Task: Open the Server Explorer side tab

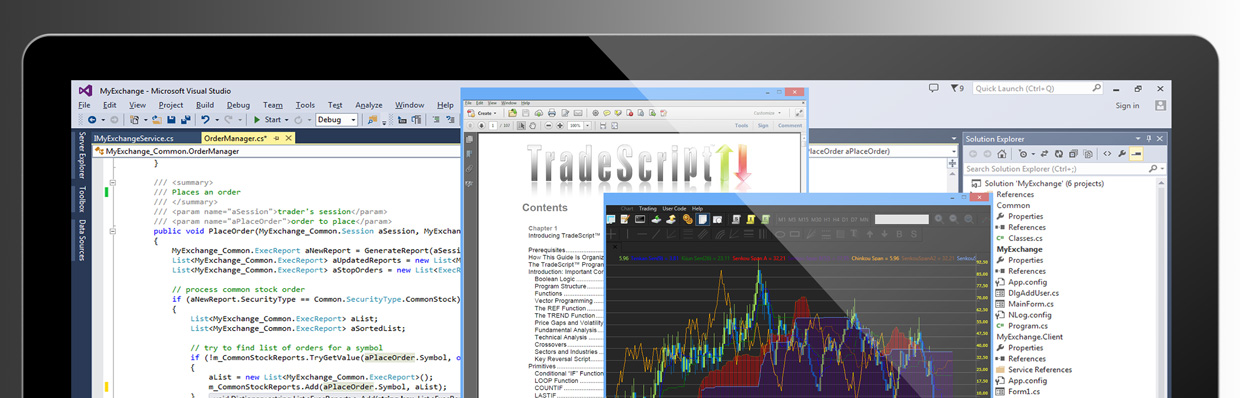Action: (x=82, y=155)
